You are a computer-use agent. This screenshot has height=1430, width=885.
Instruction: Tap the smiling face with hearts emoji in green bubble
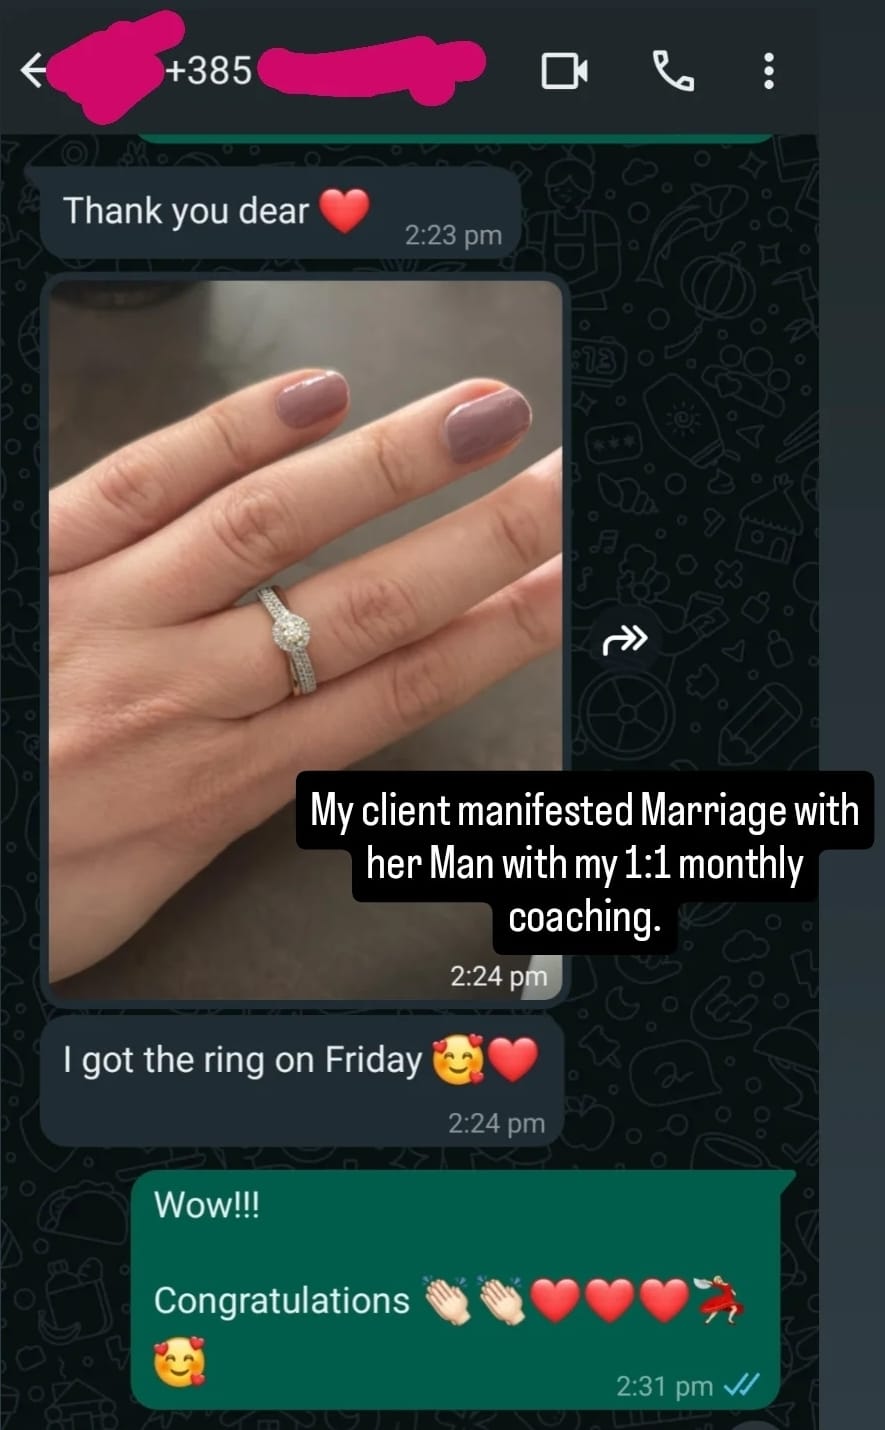pos(181,1361)
